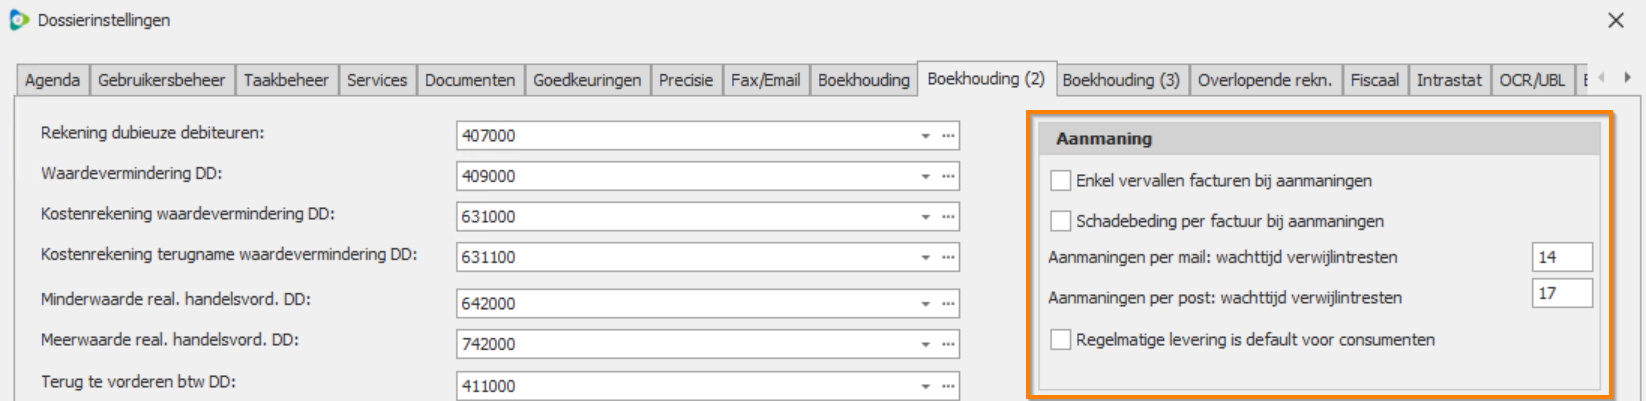Screen dimensions: 1646x401
Task: Check Regelmatige levering is default voor consumenten
Action: coord(1061,340)
